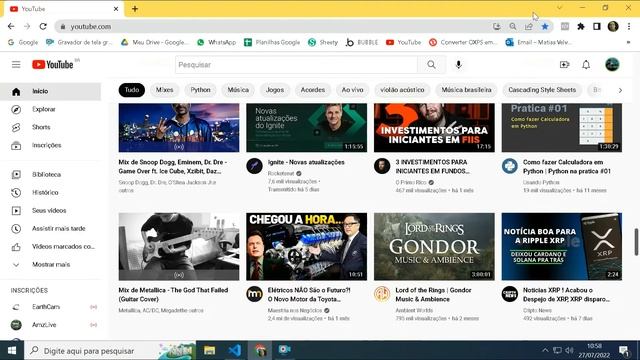
Task: Reload the page
Action: [43, 27]
